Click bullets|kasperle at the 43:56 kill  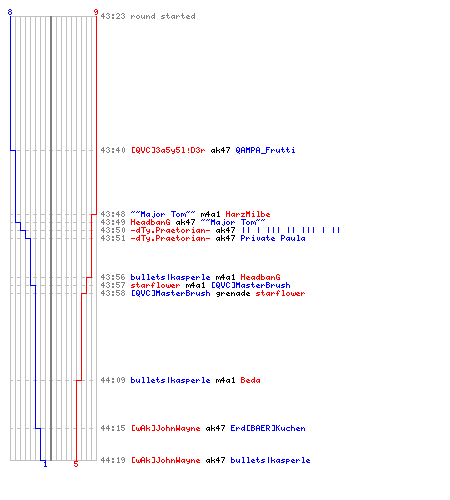click(x=170, y=277)
